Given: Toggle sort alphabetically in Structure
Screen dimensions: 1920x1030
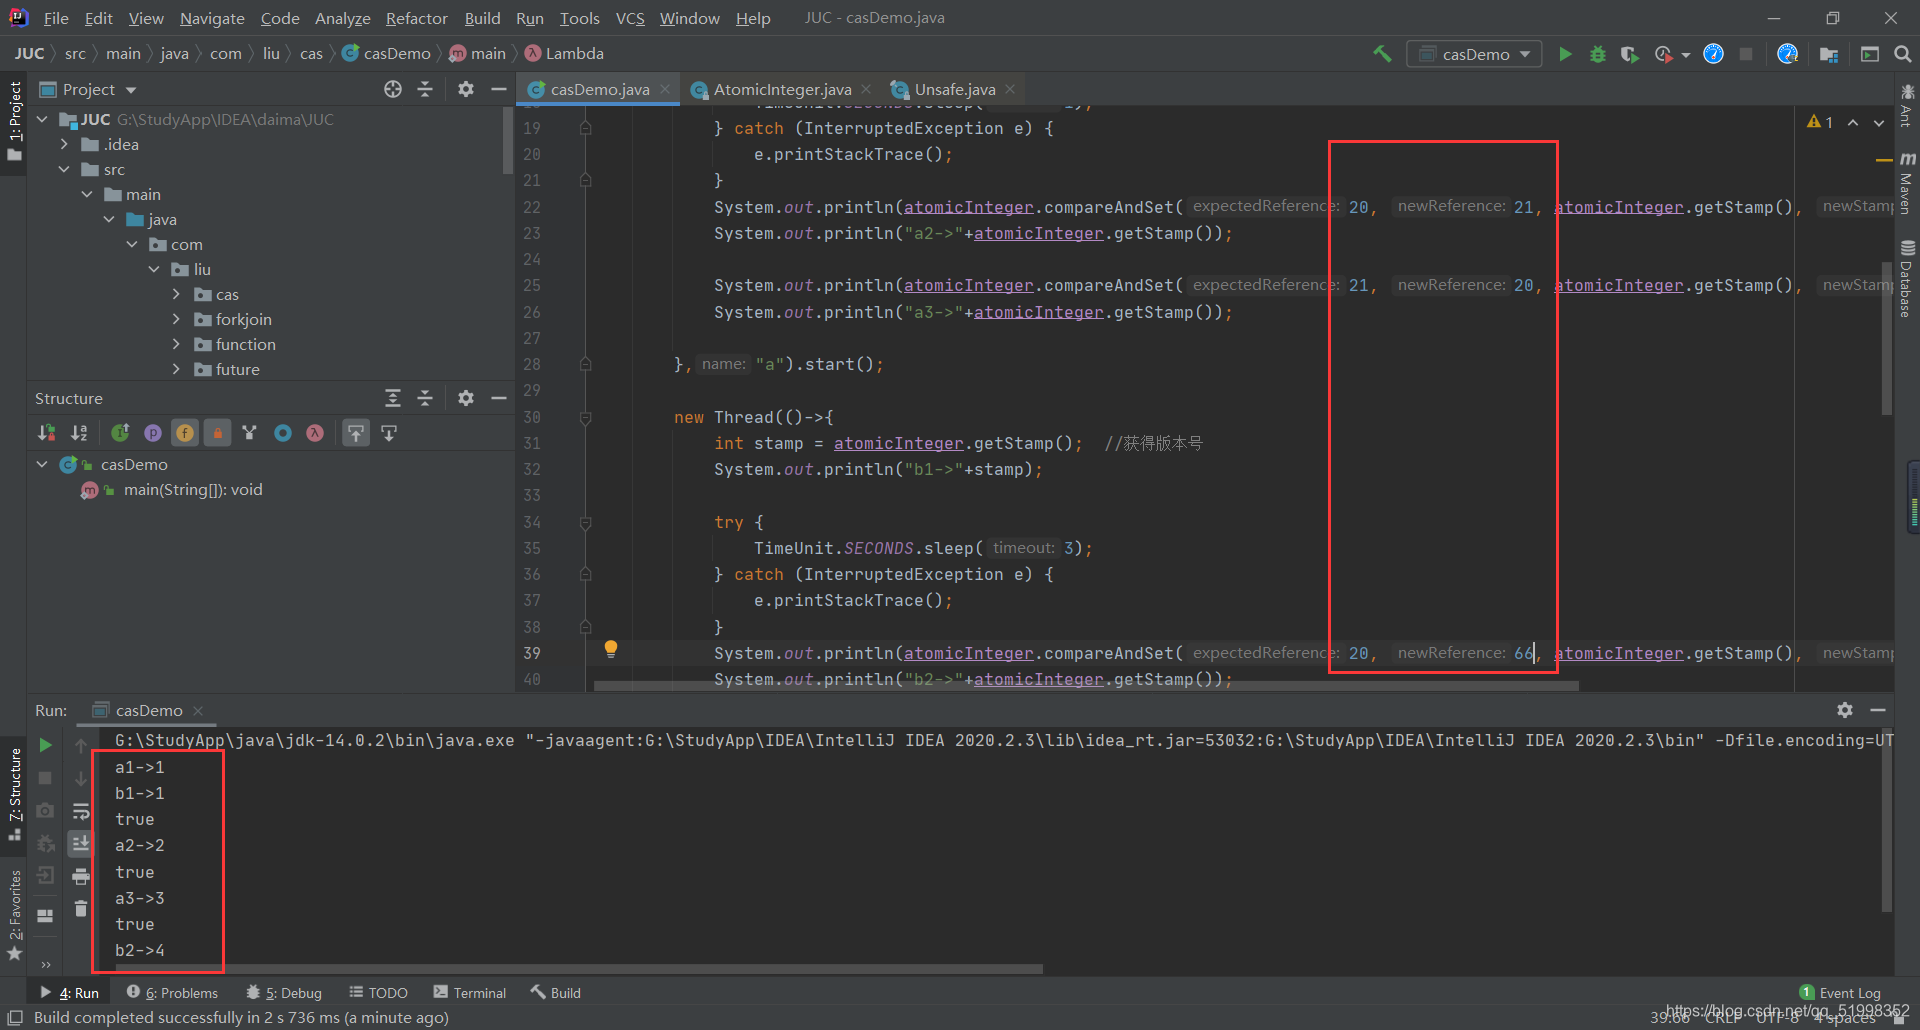Looking at the screenshot, I should coord(79,433).
